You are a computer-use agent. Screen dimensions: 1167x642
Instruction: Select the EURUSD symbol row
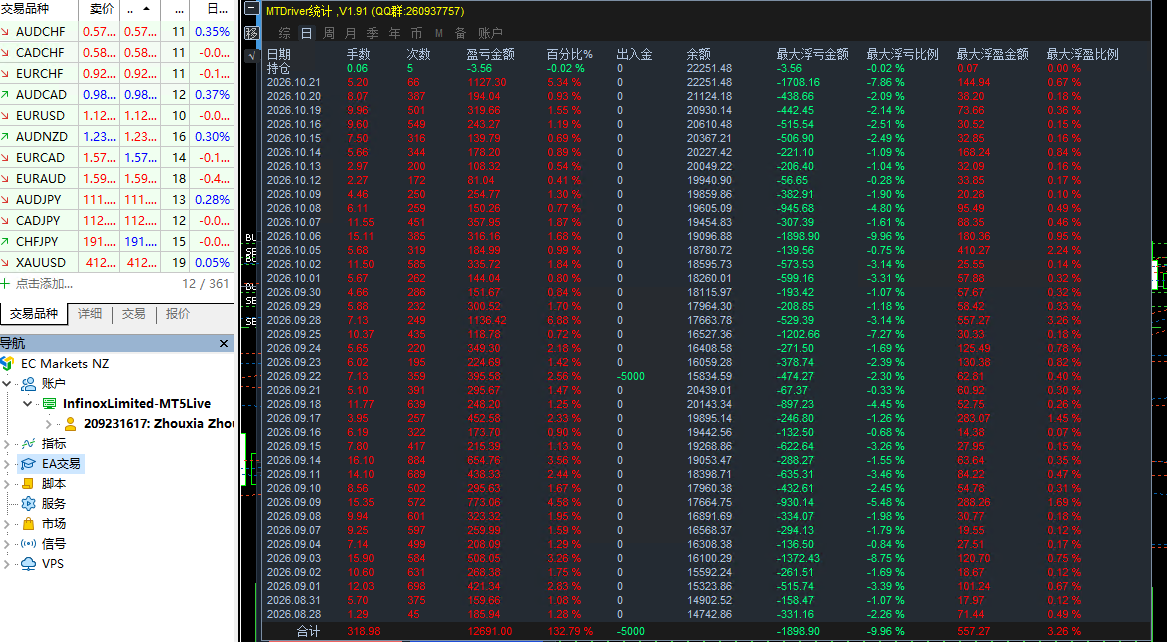click(117, 115)
